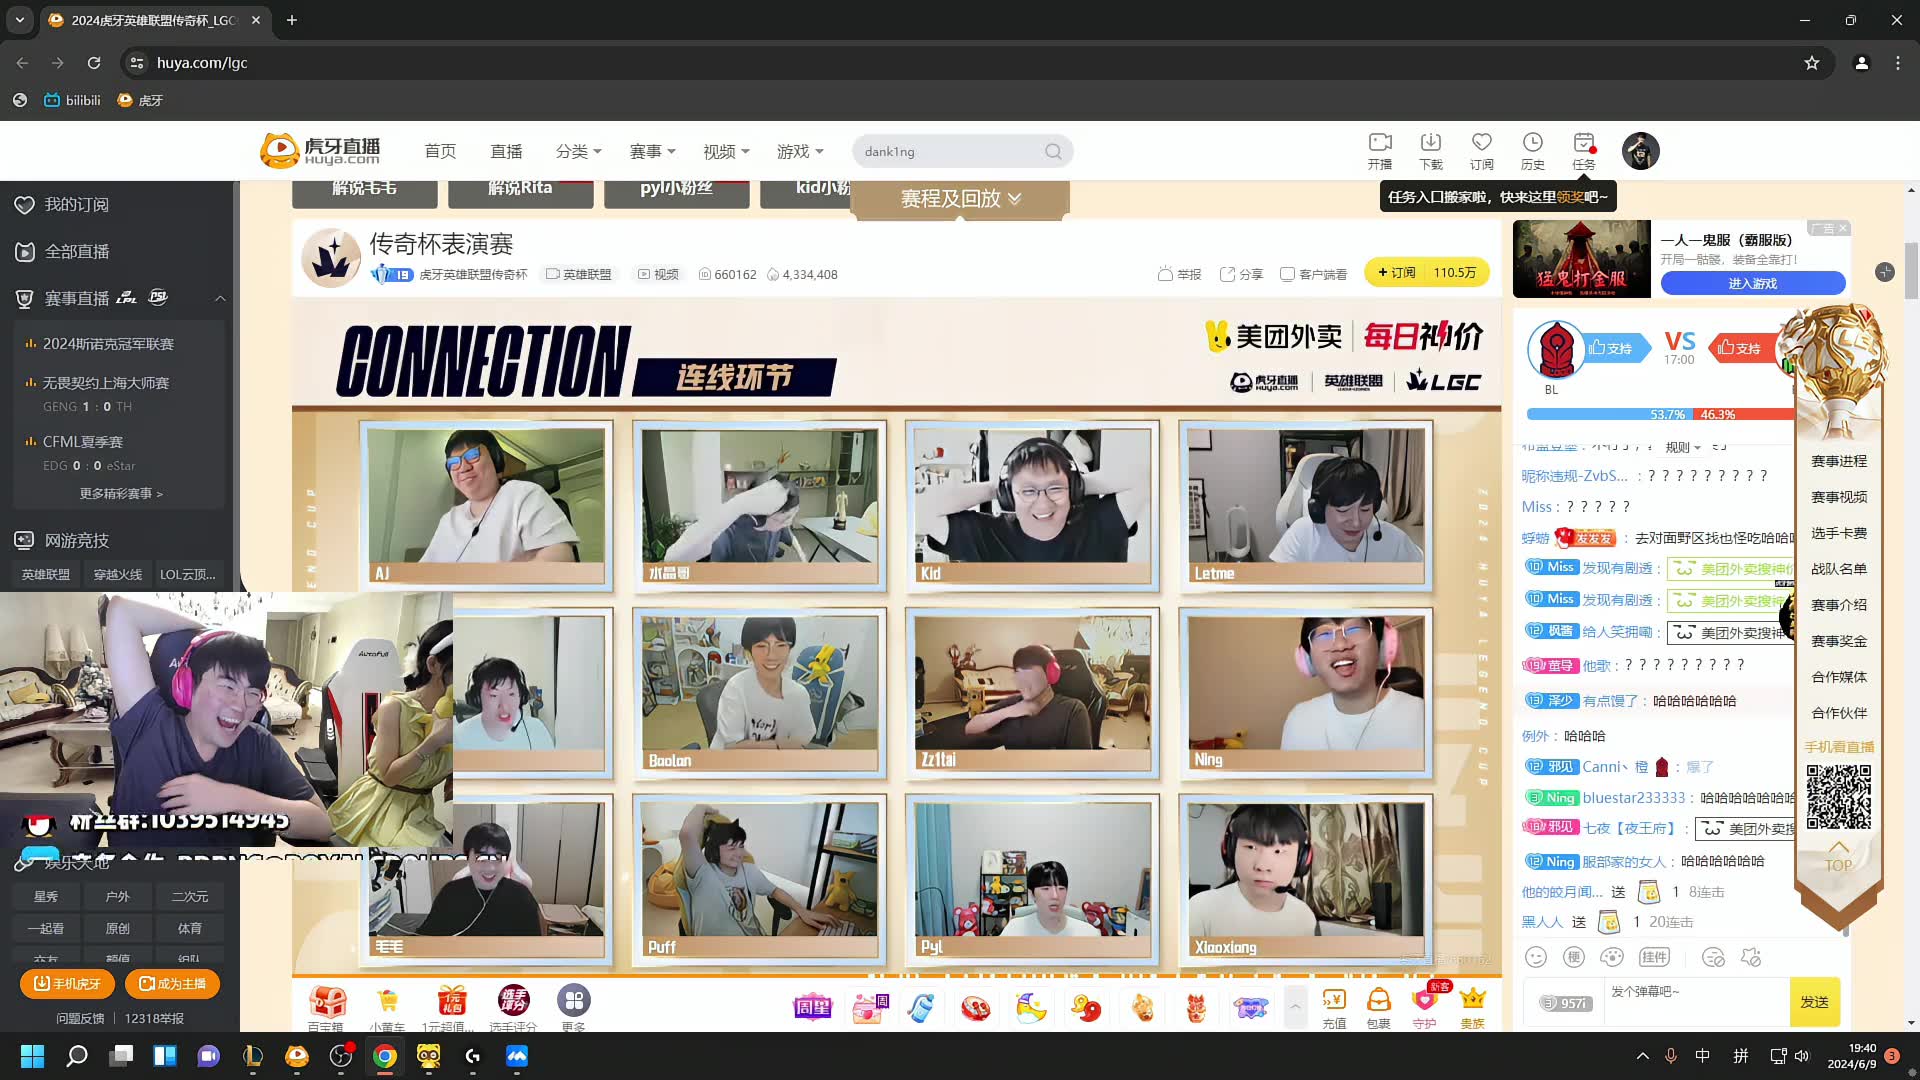Toggle the 客户端看 client viewing checkbox
Viewport: 1920px width, 1080px height.
[1313, 274]
